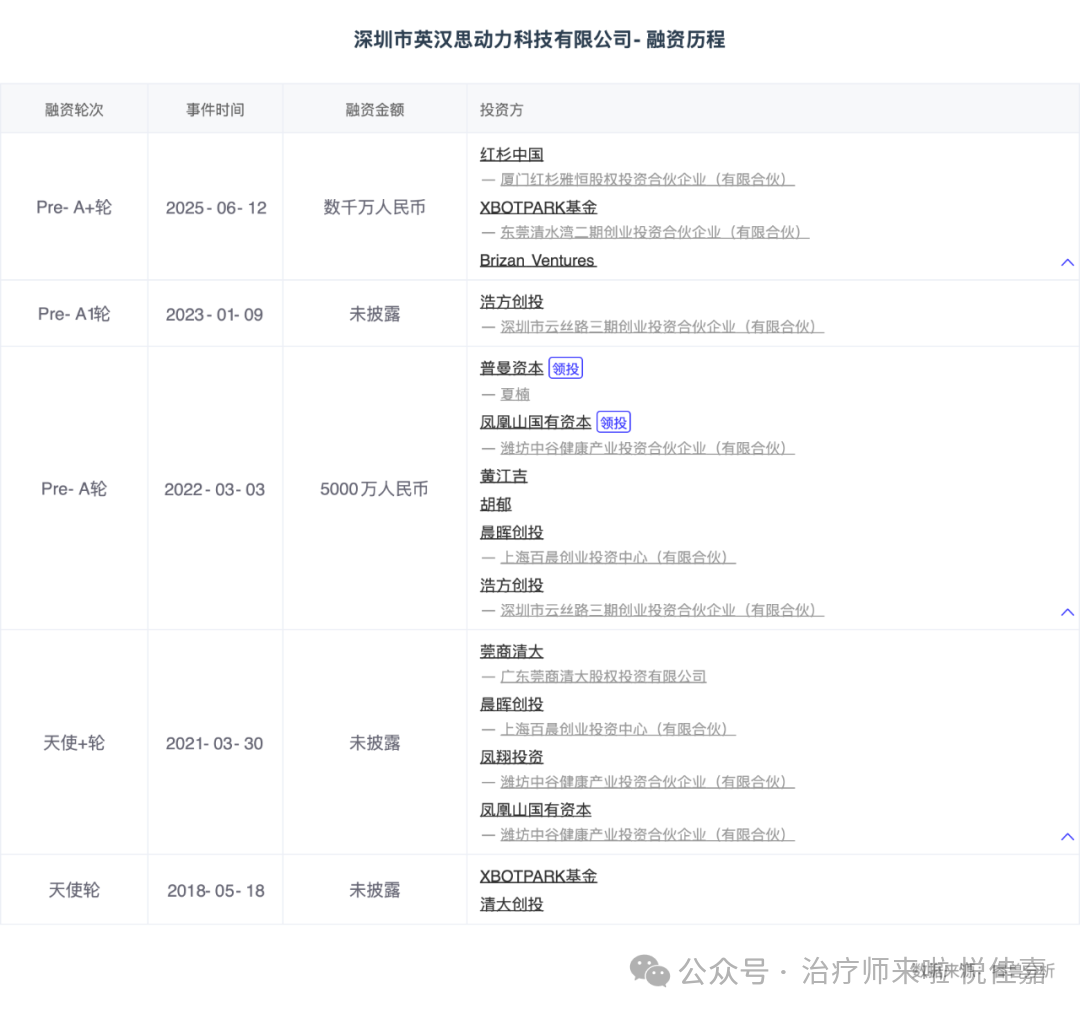Image resolution: width=1080 pixels, height=1014 pixels.
Task: Open the 夏楠 sub-investor link
Action: [x=514, y=394]
